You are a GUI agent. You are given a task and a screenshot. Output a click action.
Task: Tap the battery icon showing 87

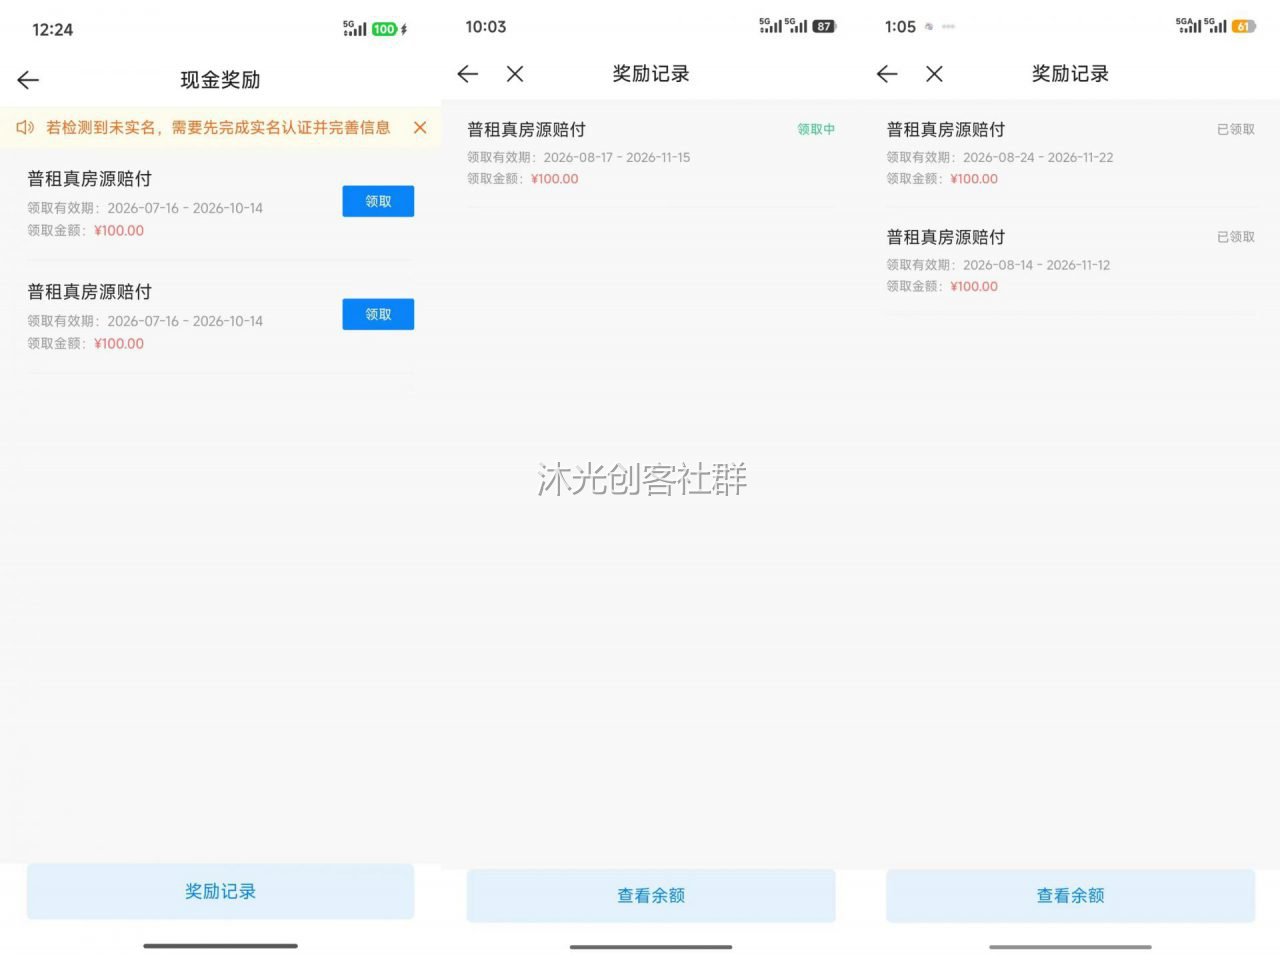824,26
